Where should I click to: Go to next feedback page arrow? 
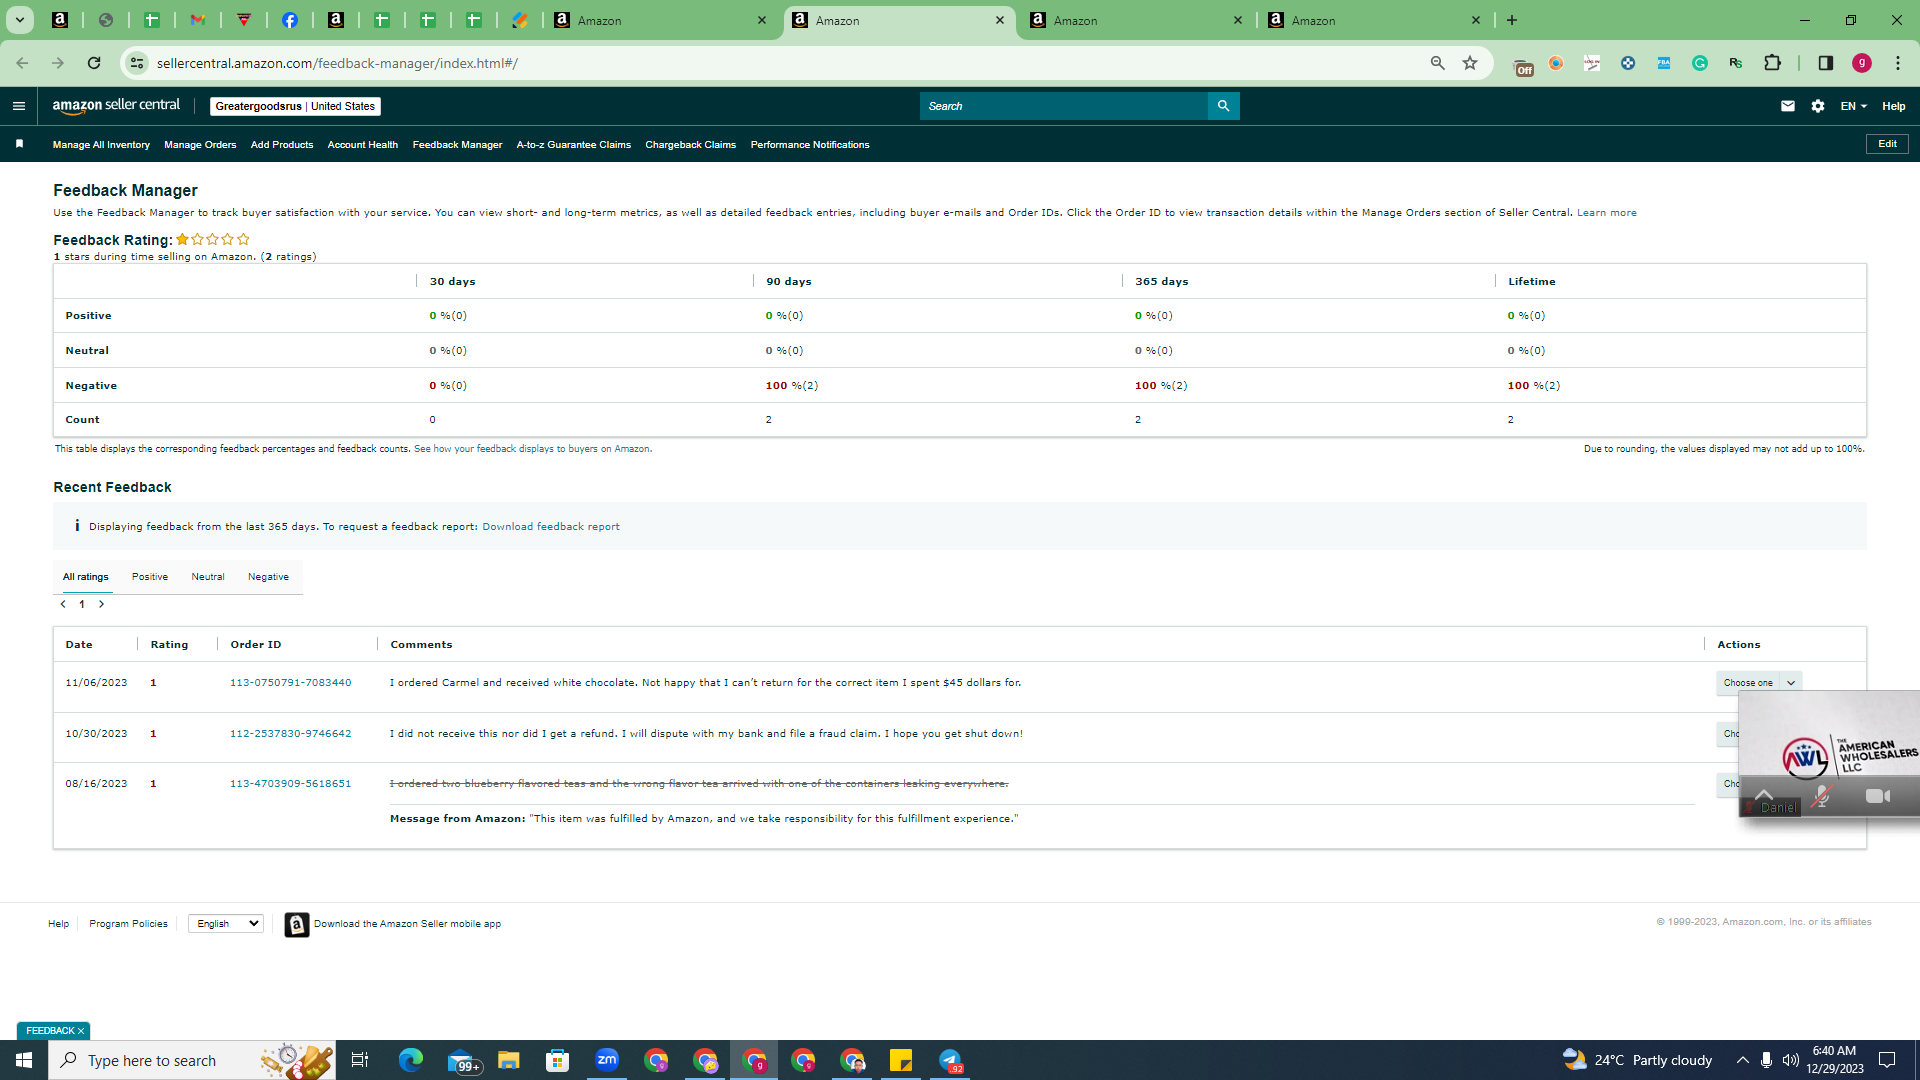click(x=101, y=604)
